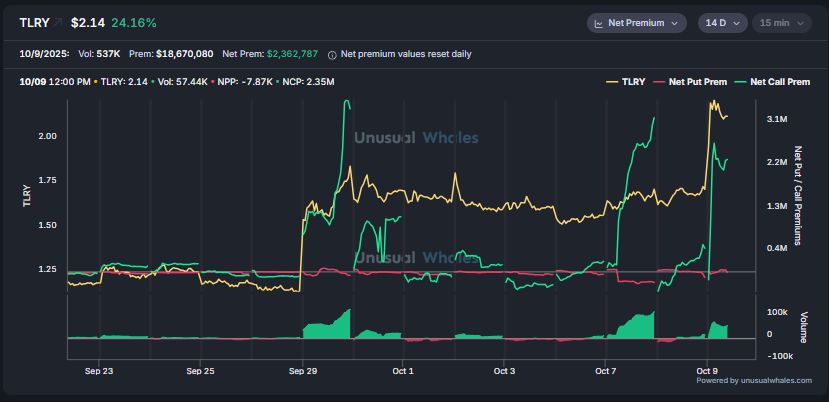
Task: Follow the Powered by unusualwhales.com link
Action: click(x=754, y=380)
